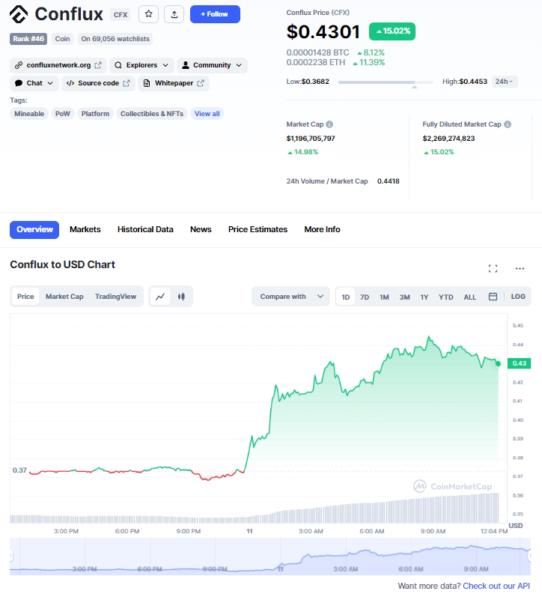Expand the Explorers dropdown
This screenshot has width=542, height=600.
[142, 65]
